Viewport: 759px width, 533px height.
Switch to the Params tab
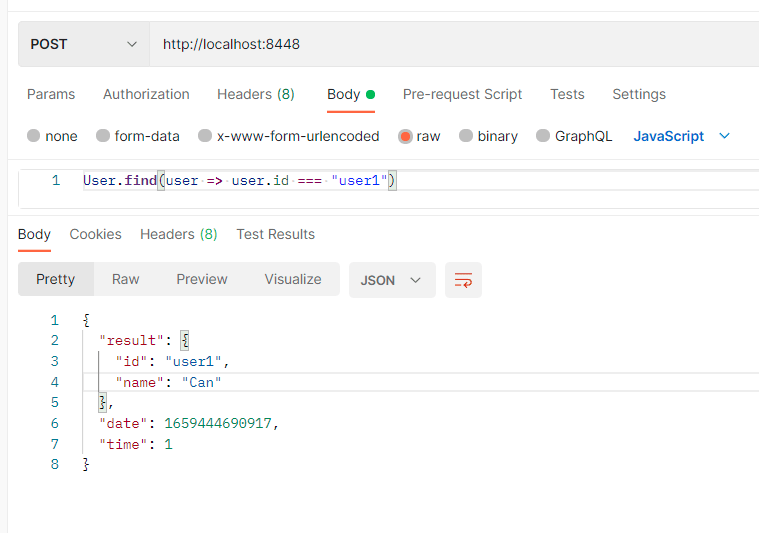coord(51,94)
